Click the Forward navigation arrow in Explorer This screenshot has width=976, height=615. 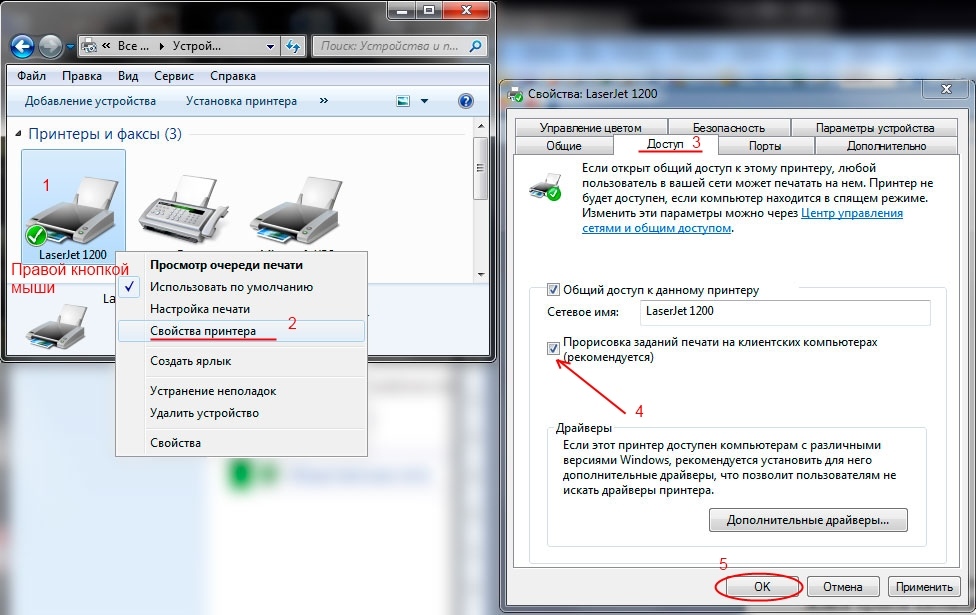pyautogui.click(x=51, y=46)
